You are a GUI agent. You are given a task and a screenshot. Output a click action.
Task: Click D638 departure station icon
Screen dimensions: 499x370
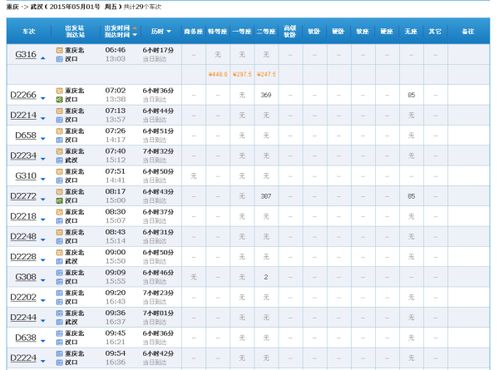(x=59, y=333)
